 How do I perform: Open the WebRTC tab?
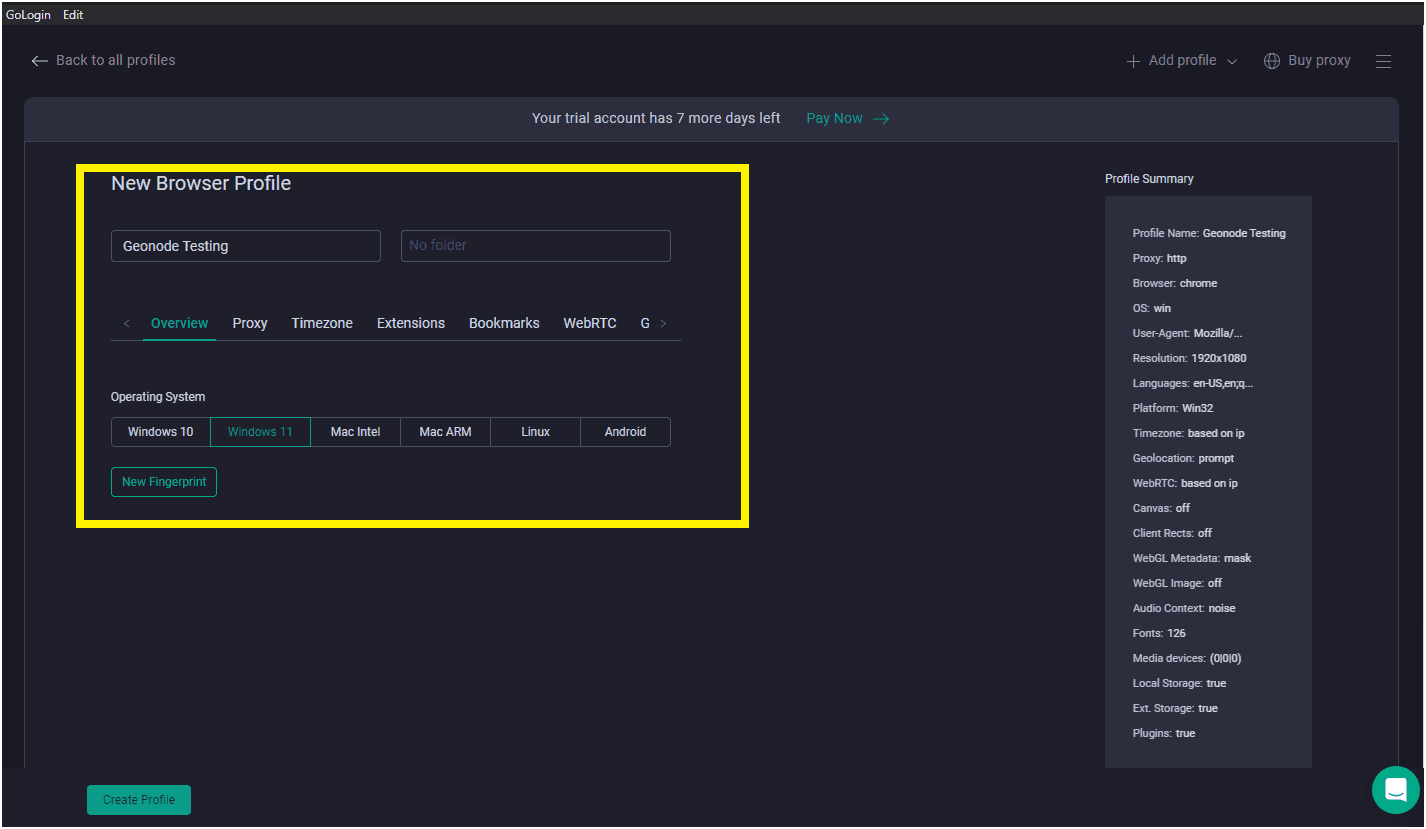pos(589,323)
